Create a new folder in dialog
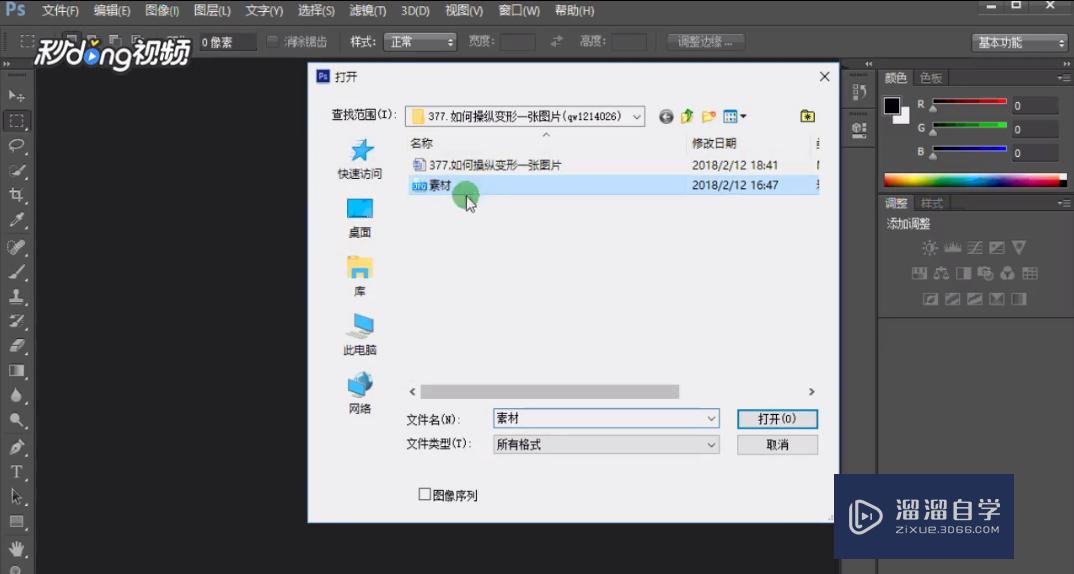 point(708,117)
